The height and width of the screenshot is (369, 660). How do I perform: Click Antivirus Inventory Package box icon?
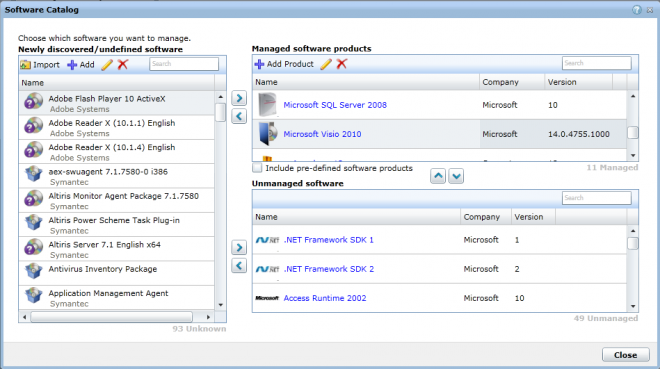pyautogui.click(x=34, y=271)
